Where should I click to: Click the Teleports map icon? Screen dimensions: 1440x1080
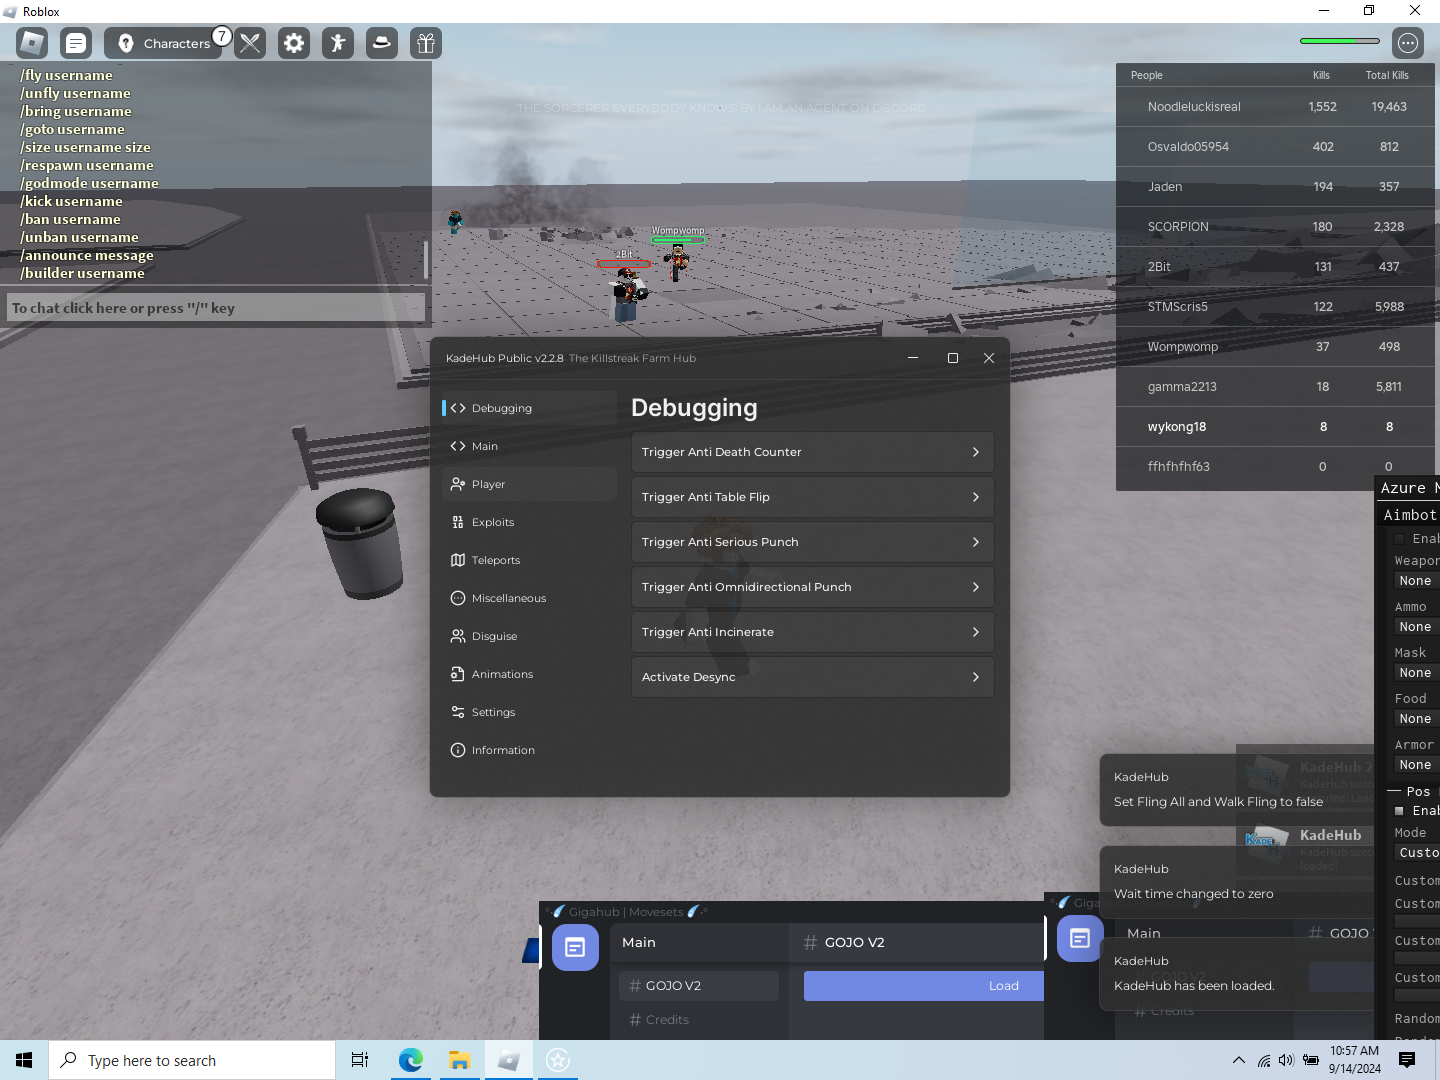[x=458, y=560]
